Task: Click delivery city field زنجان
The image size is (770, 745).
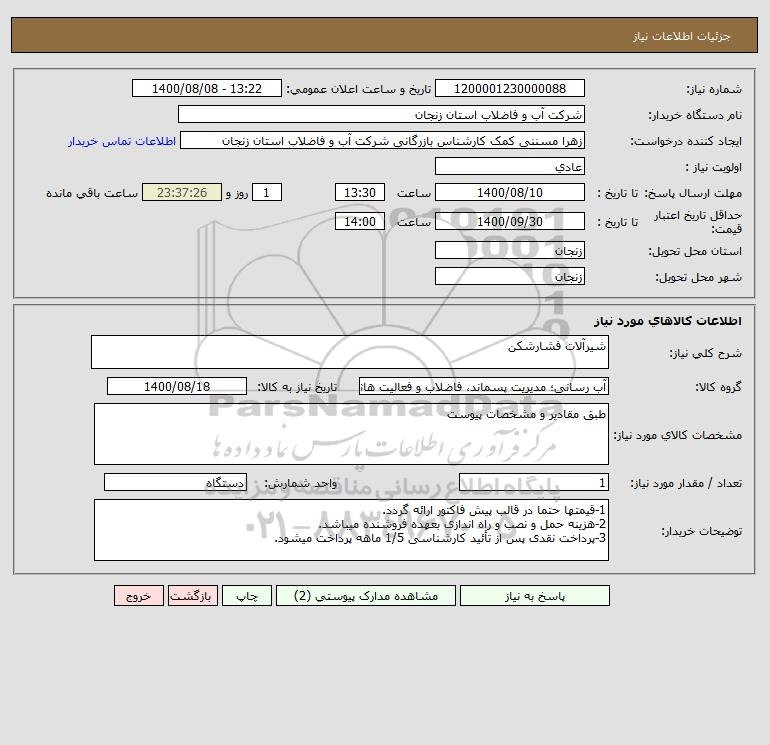Action: 510,276
